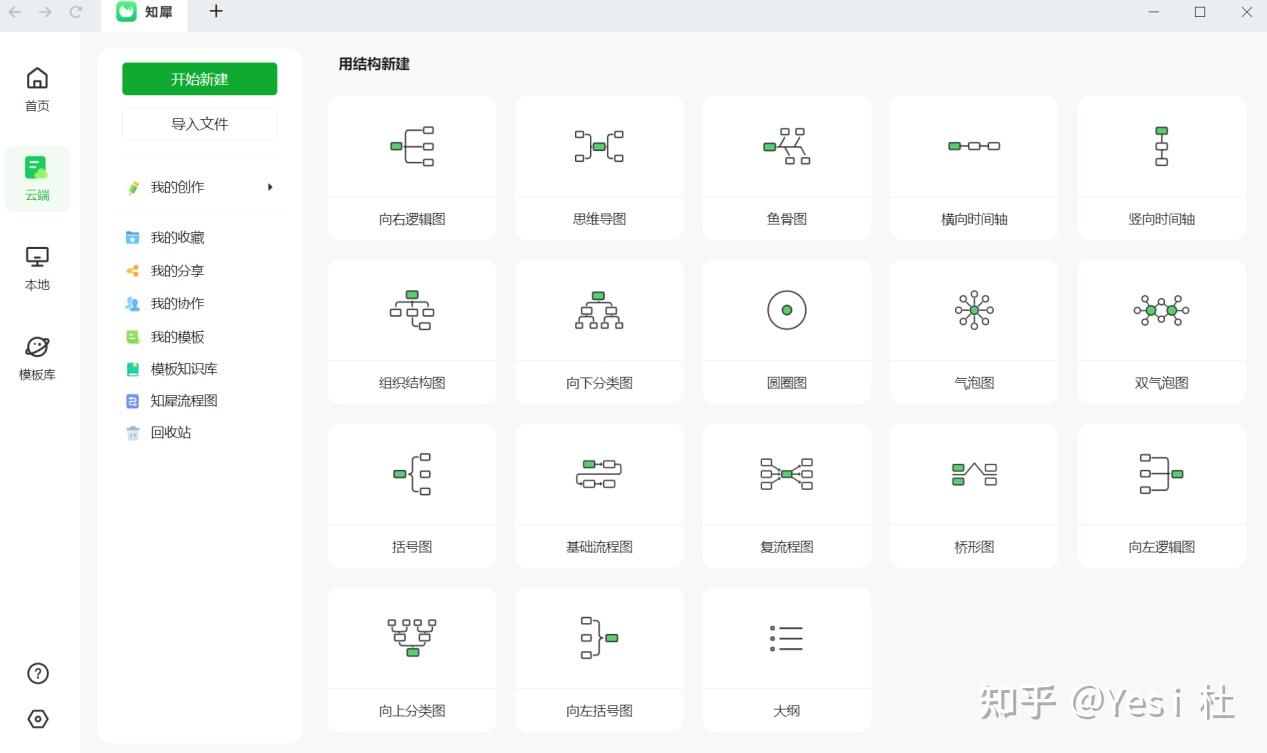The width and height of the screenshot is (1267, 753).
Task: Open 我的创作 in the side list
Action: point(177,187)
